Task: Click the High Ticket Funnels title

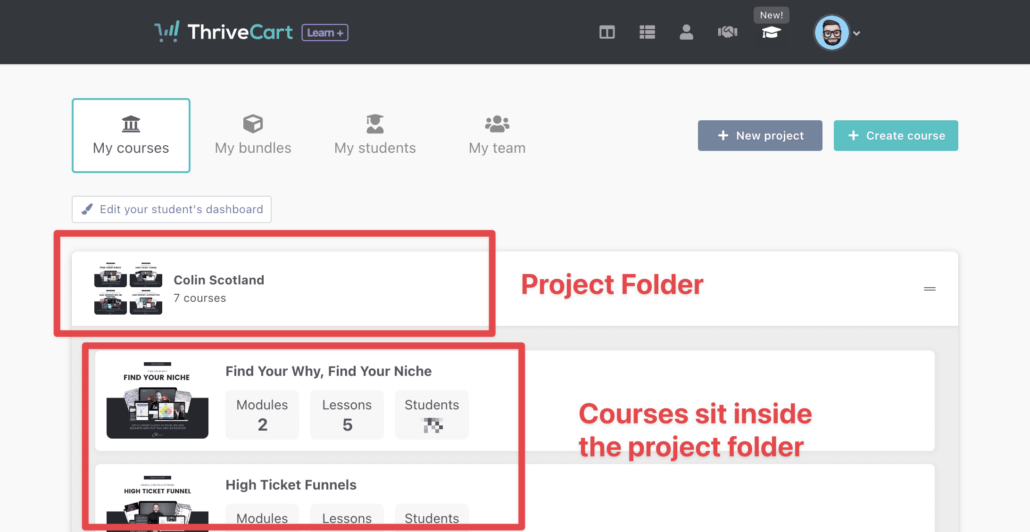Action: tap(291, 485)
